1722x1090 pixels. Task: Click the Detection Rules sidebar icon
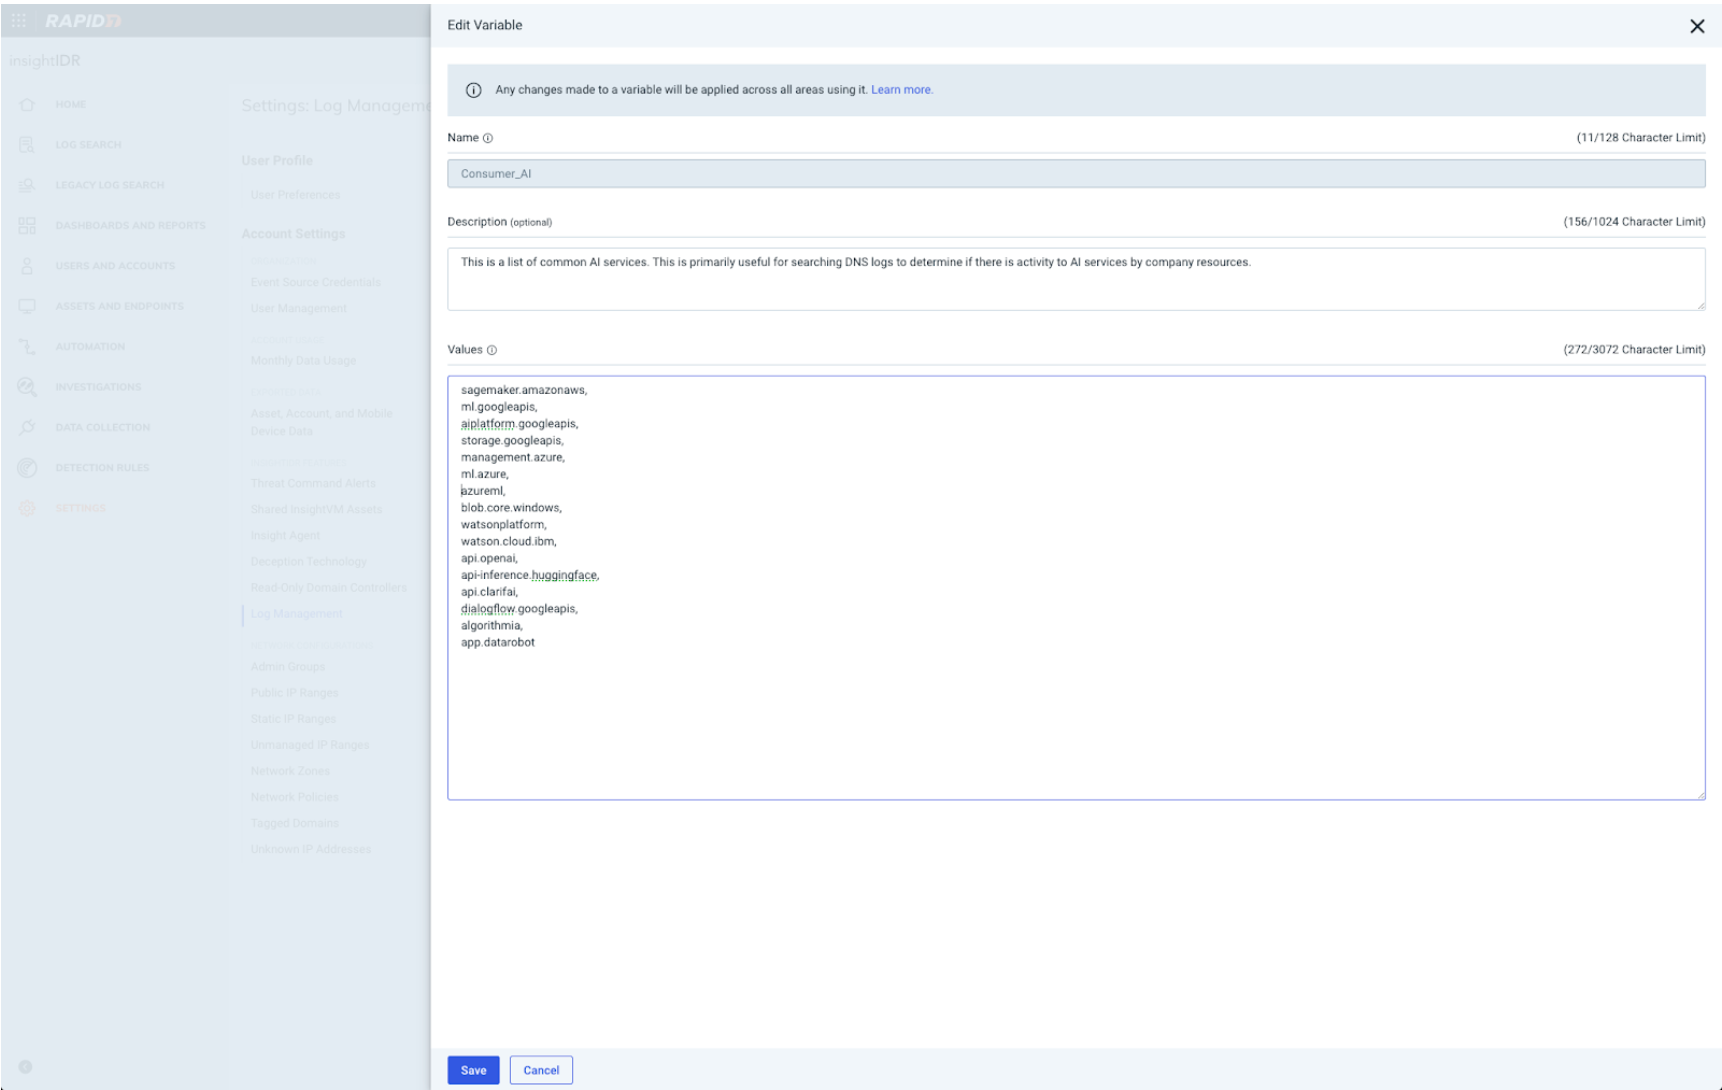(x=27, y=468)
